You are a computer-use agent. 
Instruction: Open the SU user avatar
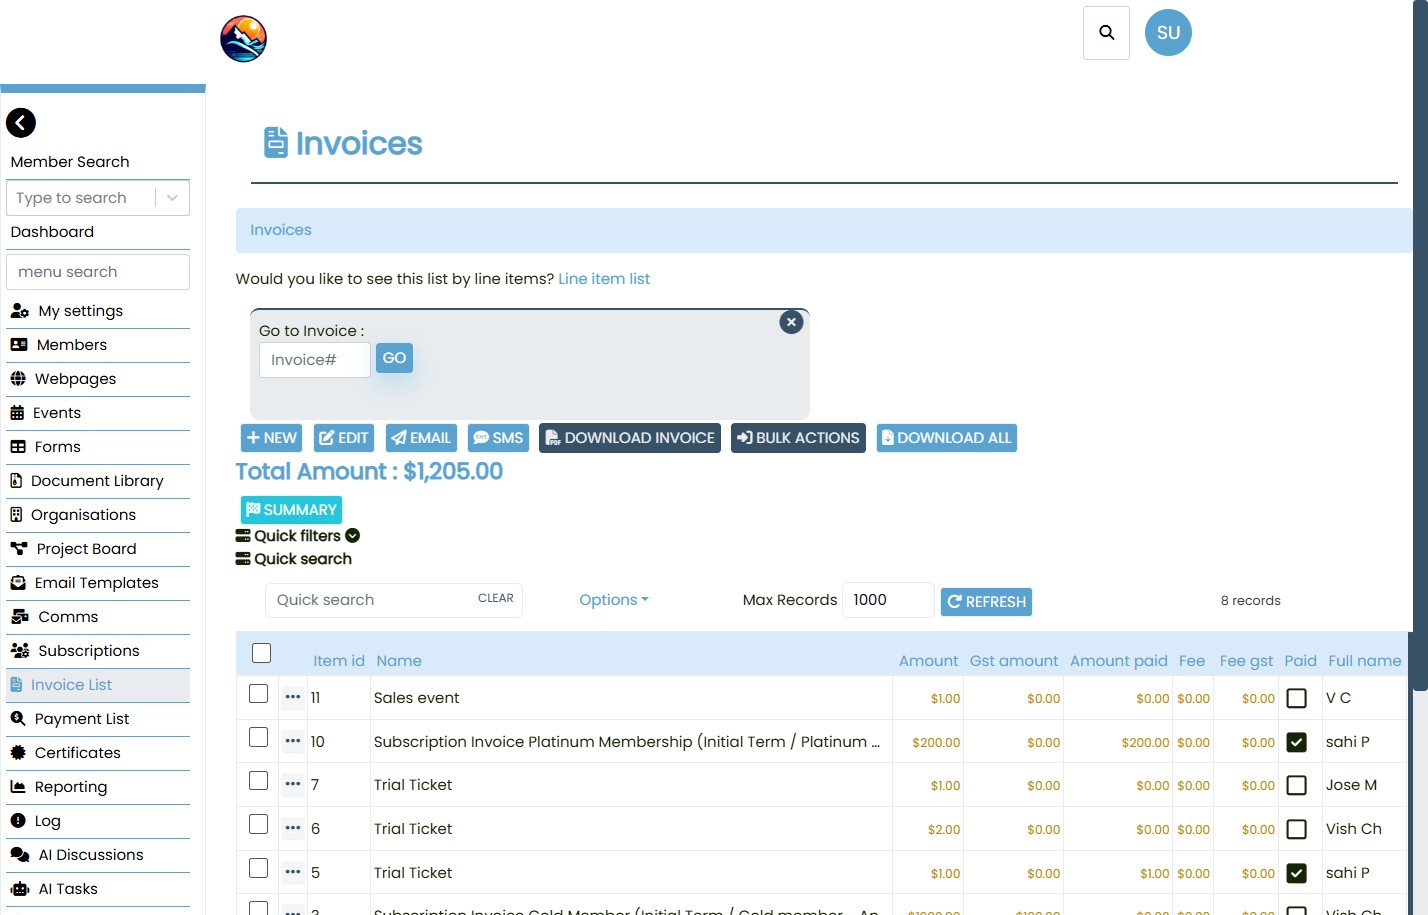coord(1168,33)
